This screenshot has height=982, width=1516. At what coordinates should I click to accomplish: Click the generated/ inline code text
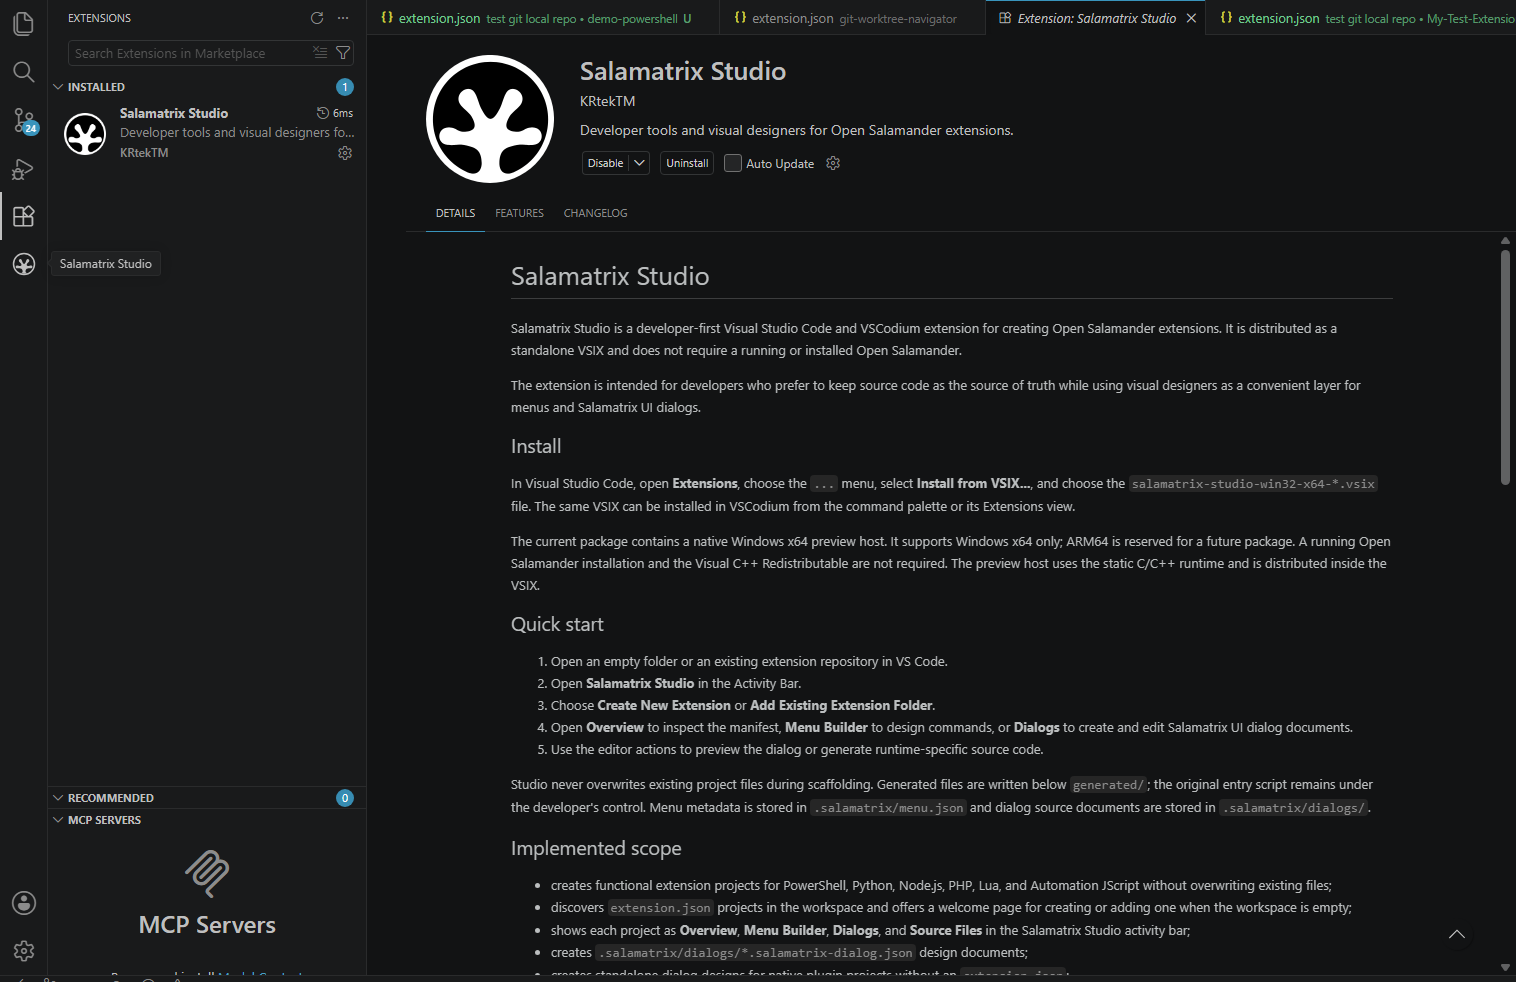[x=1108, y=785]
